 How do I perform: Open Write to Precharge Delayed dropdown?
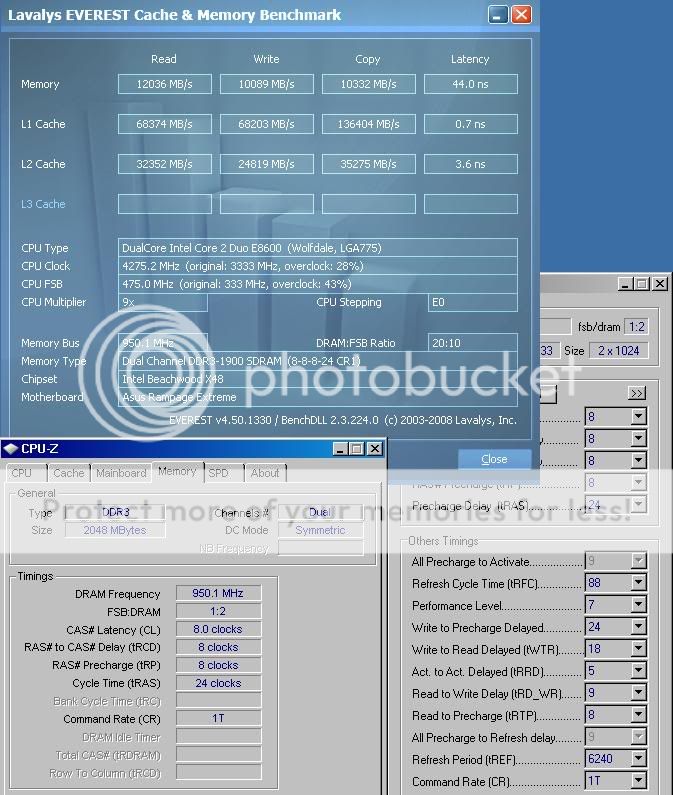tap(639, 627)
